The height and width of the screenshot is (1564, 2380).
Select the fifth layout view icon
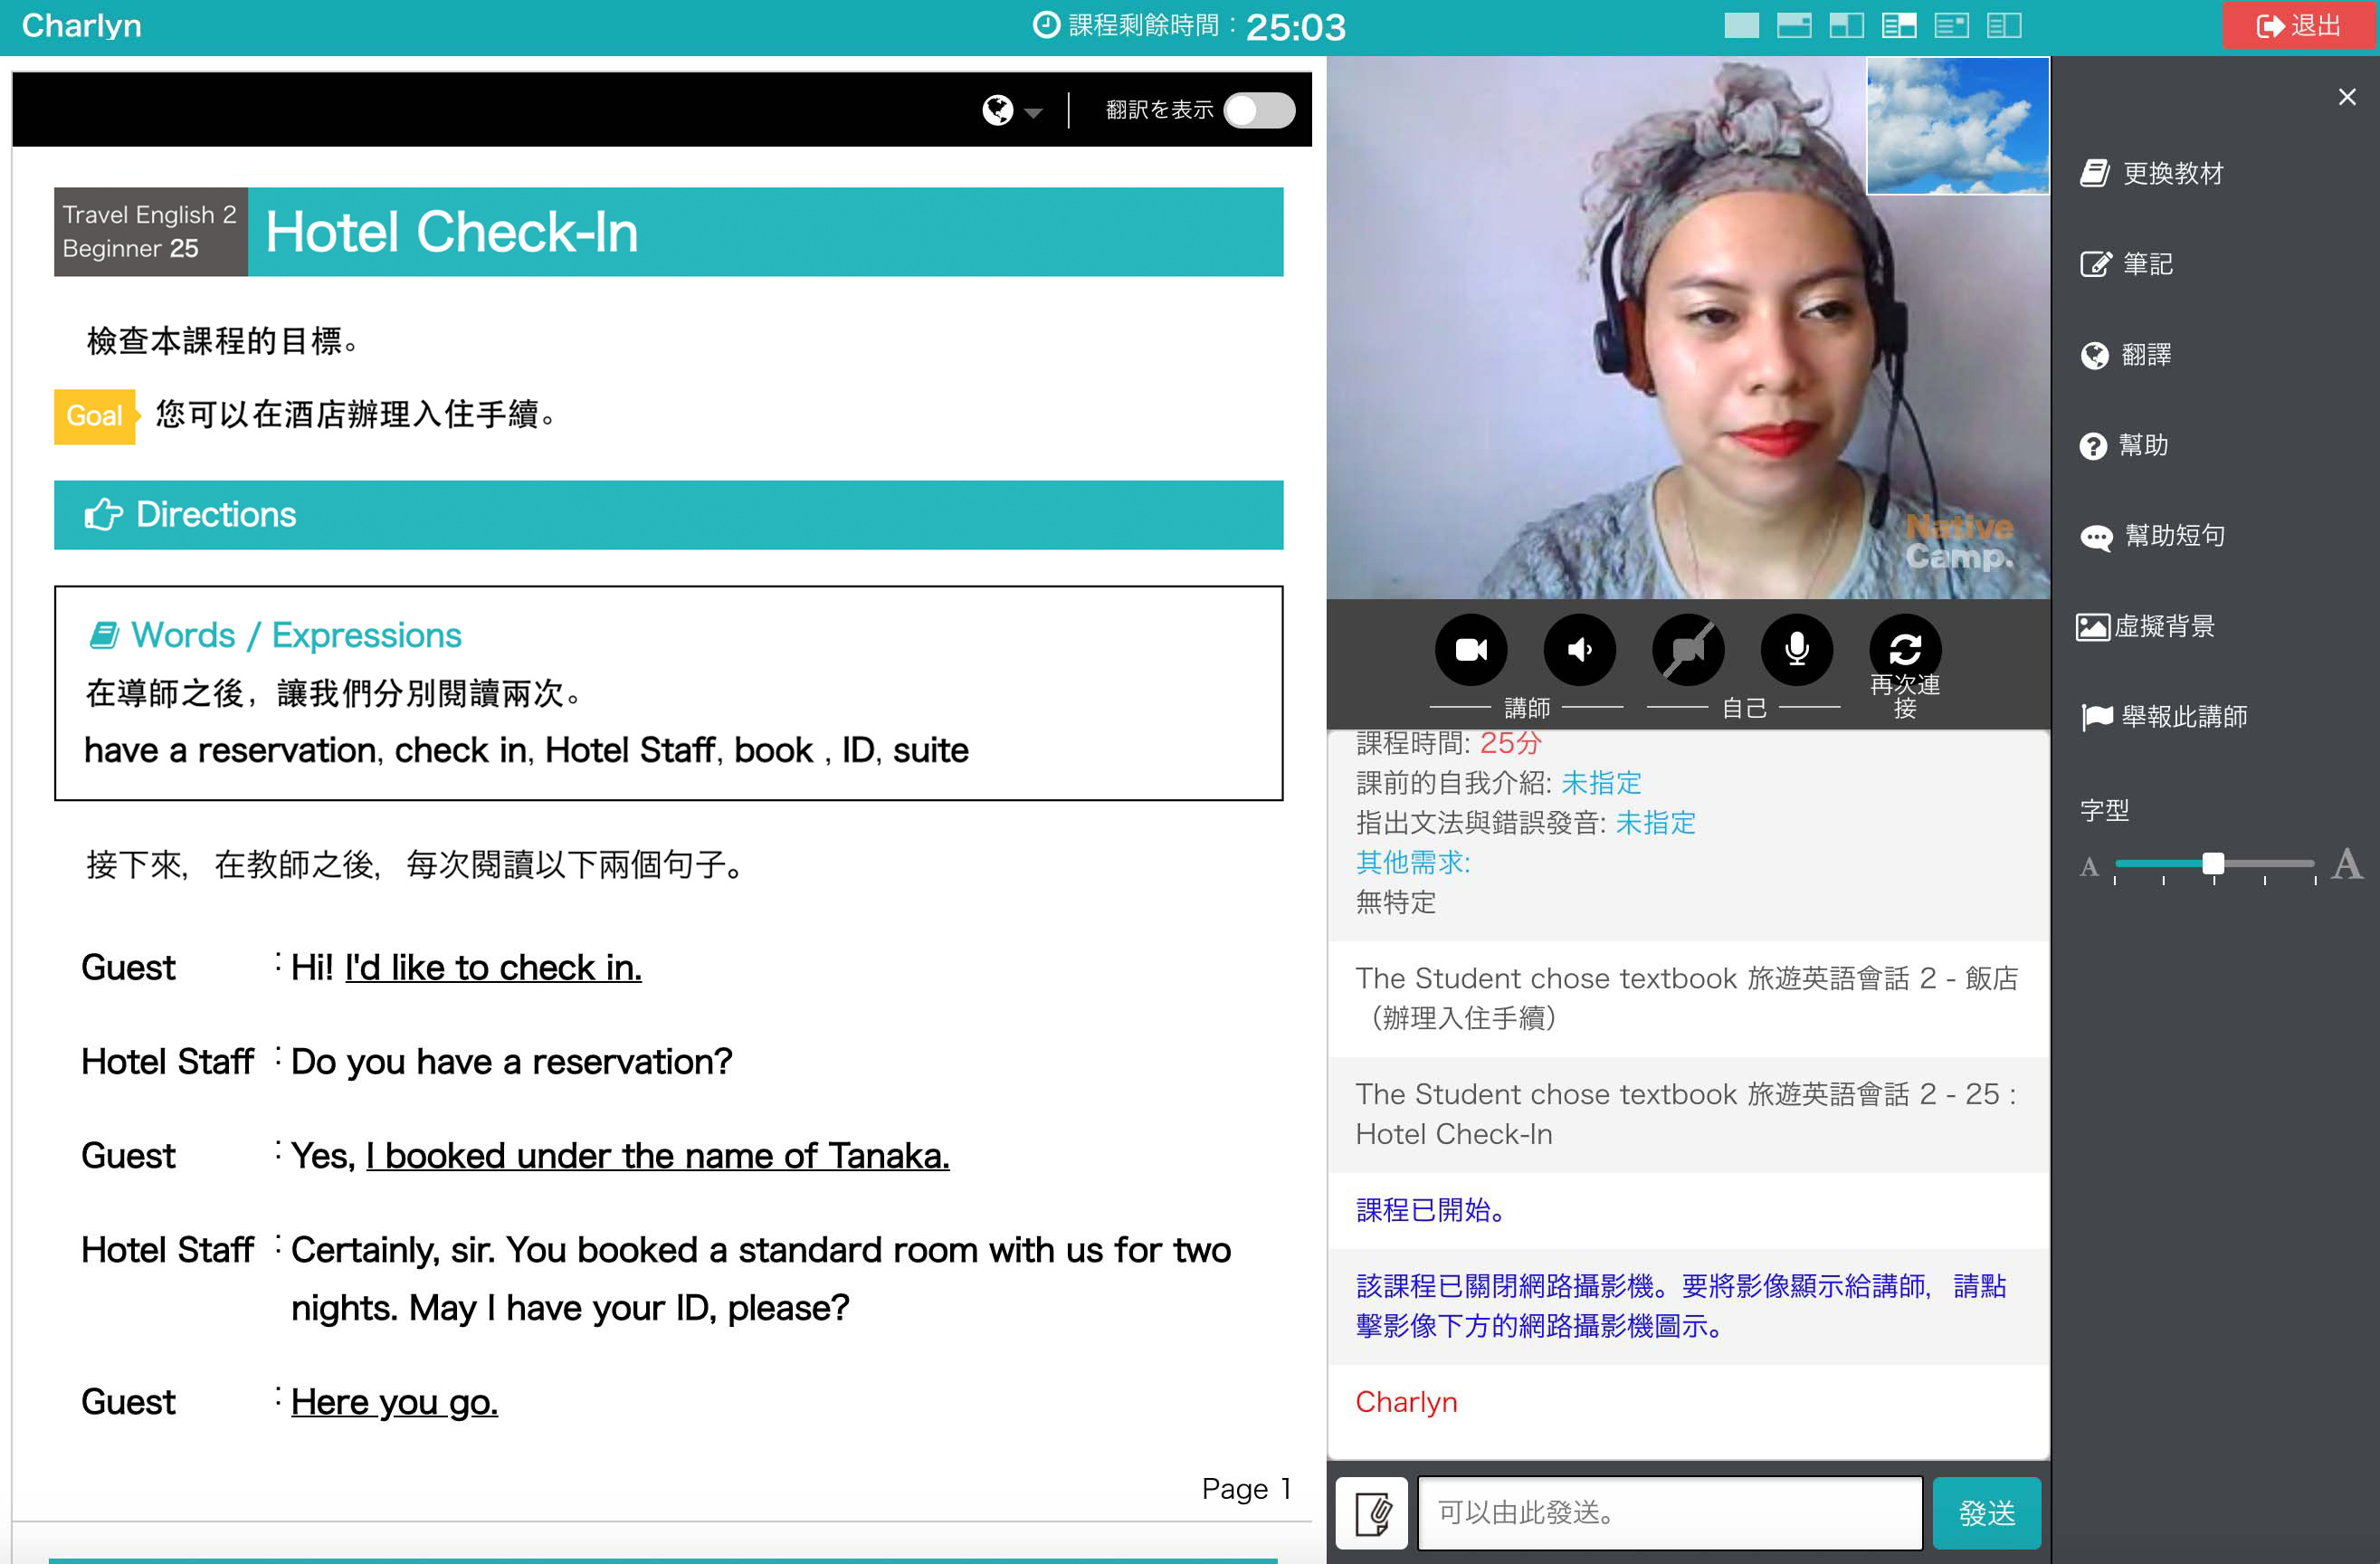click(x=1951, y=25)
